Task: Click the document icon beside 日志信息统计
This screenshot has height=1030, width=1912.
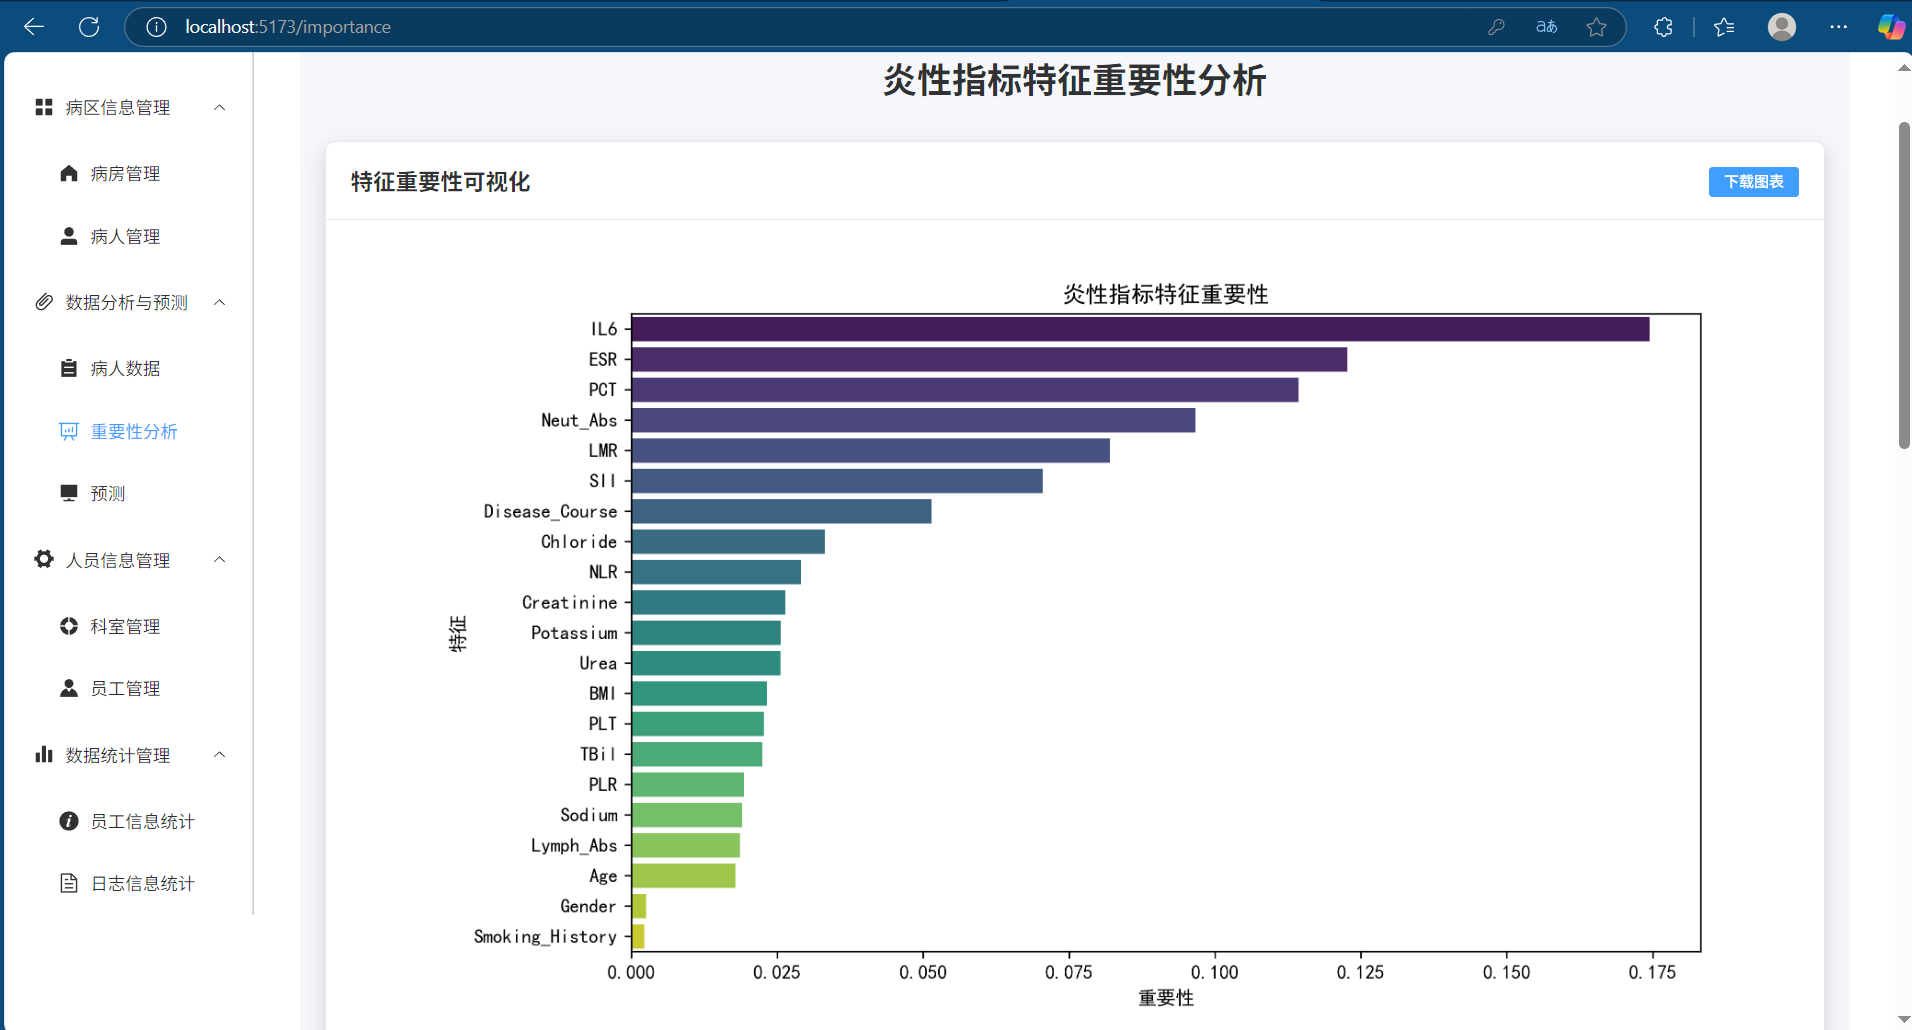Action: (x=68, y=883)
